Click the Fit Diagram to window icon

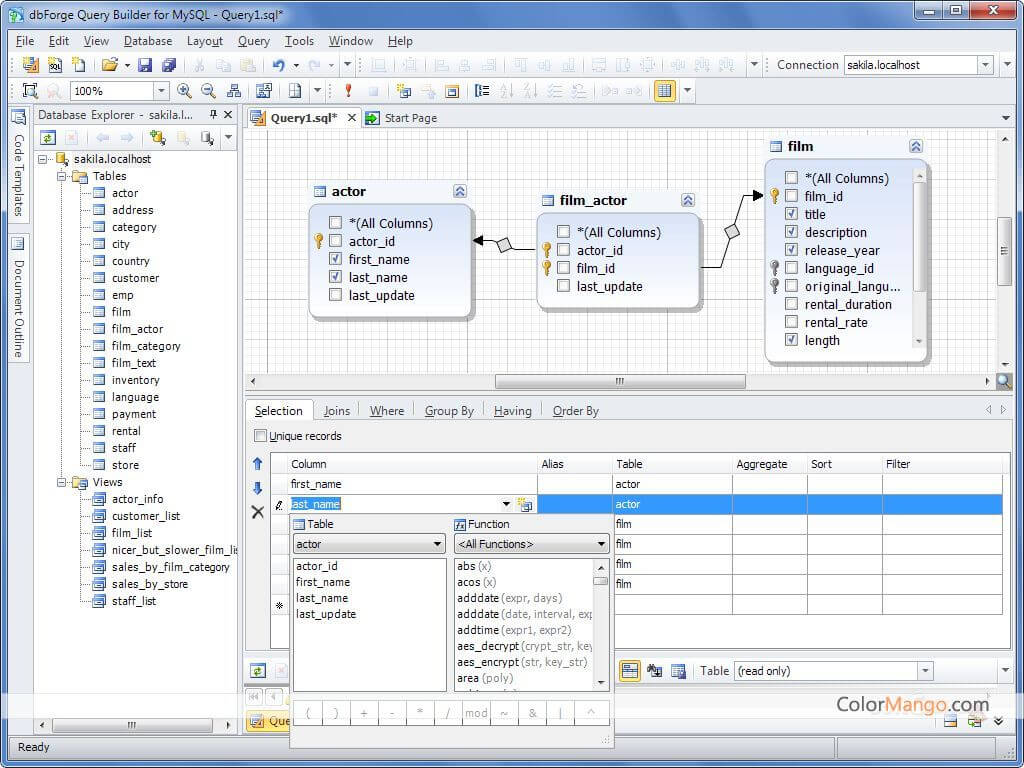30,91
